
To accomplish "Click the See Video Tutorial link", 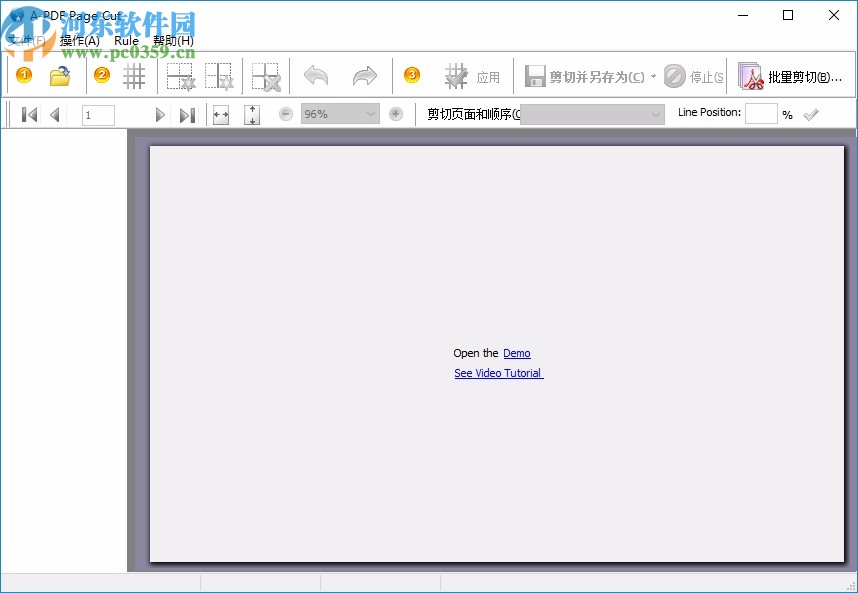I will pyautogui.click(x=497, y=372).
